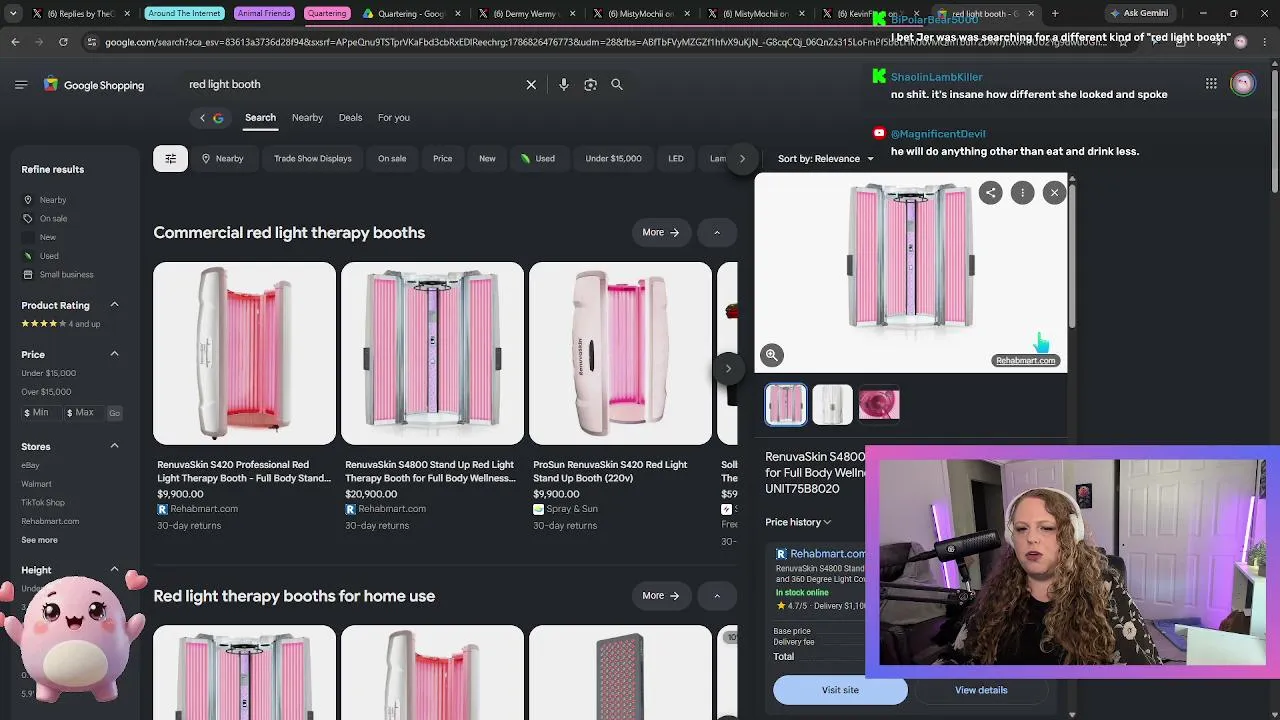This screenshot has height=720, width=1280.
Task: Open a new browser tab
Action: [x=1055, y=14]
